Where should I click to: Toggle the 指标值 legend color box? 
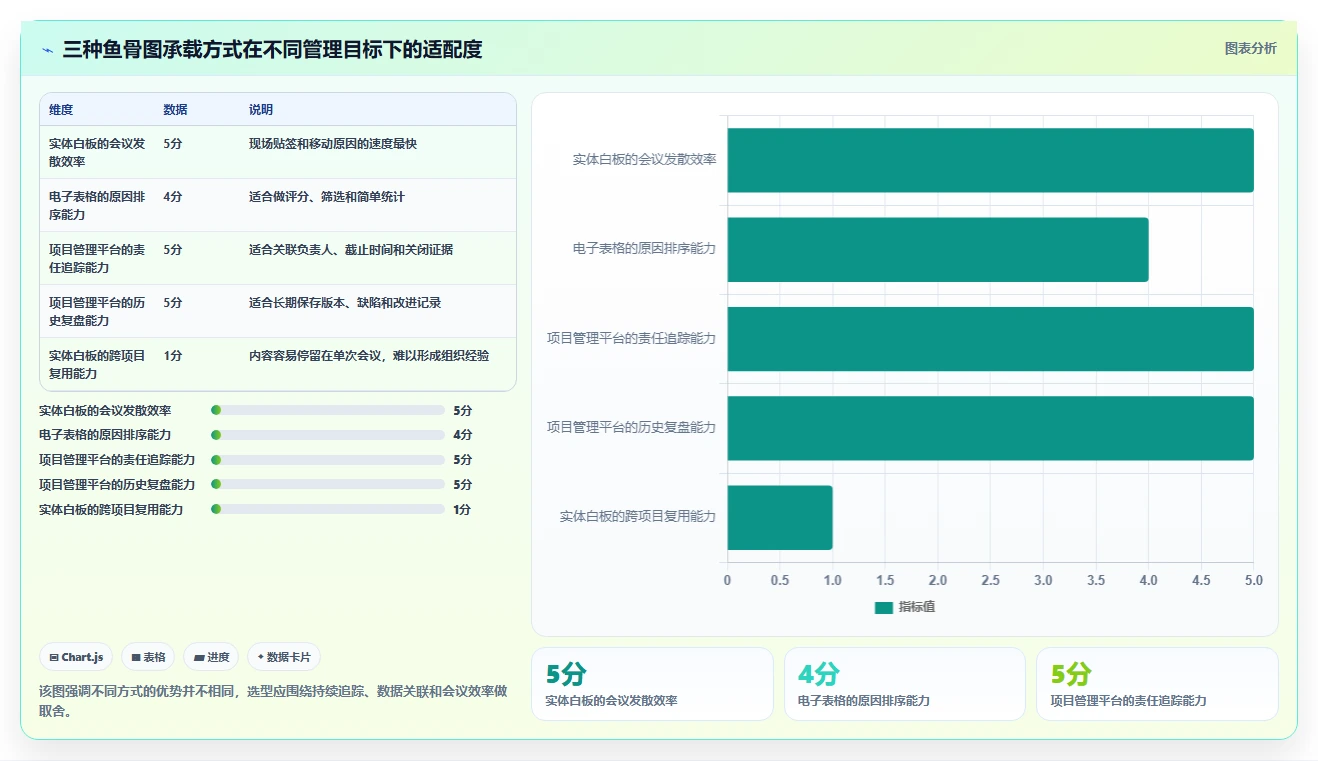(883, 607)
